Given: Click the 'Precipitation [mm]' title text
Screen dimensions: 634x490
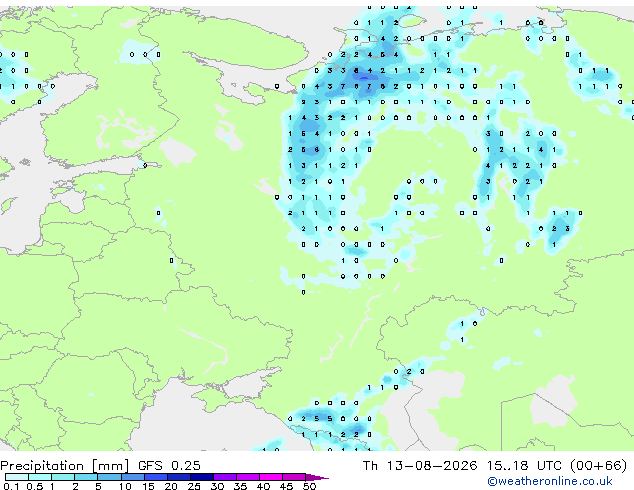Looking at the screenshot, I should click(x=65, y=466).
